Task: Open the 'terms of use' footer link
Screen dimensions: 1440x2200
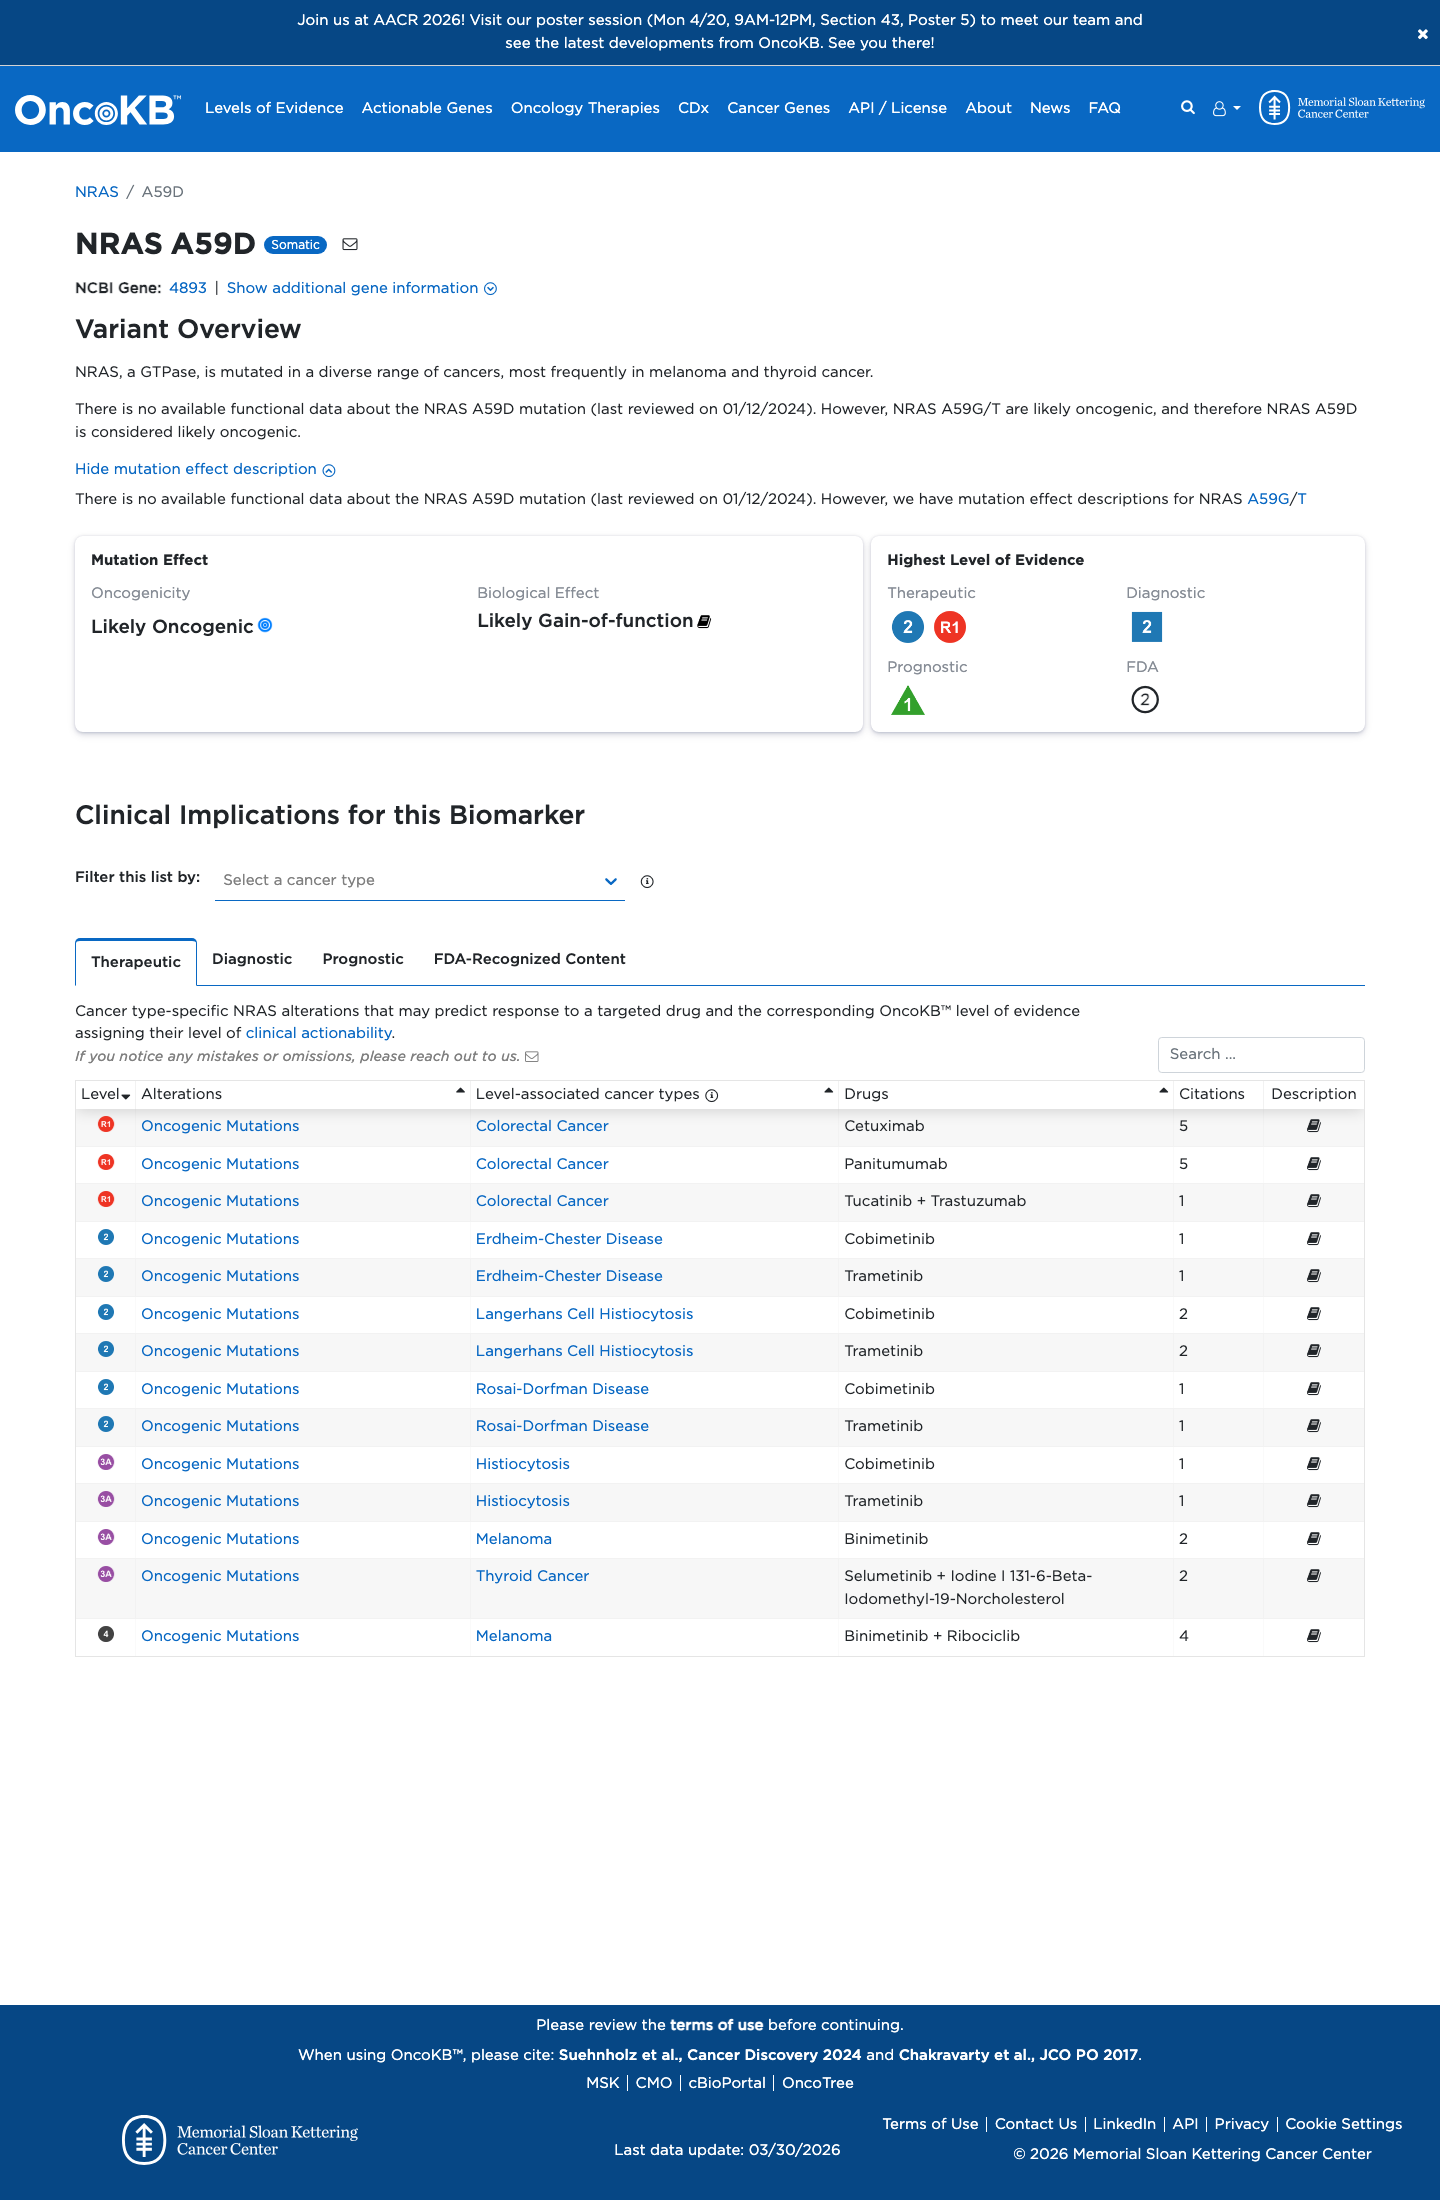Action: click(716, 2025)
